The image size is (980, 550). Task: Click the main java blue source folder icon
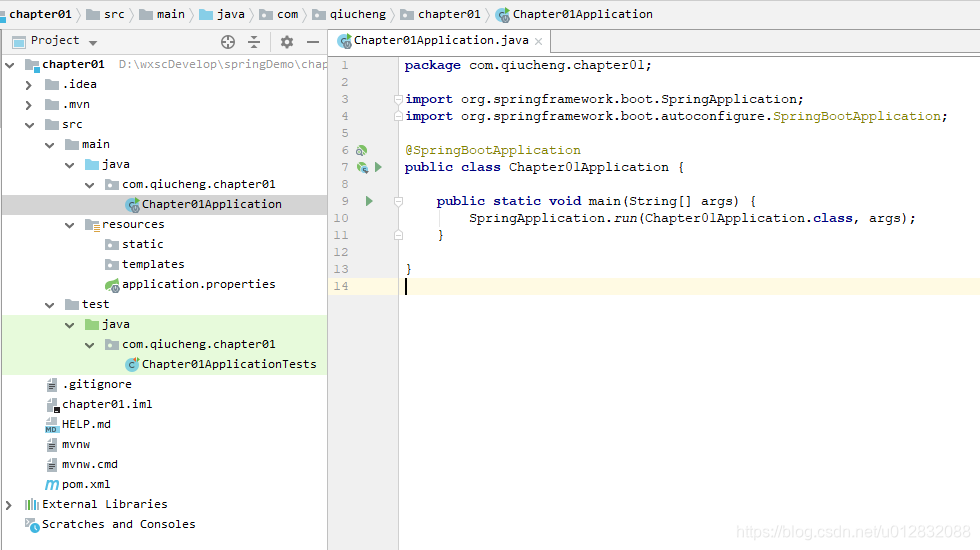92,164
